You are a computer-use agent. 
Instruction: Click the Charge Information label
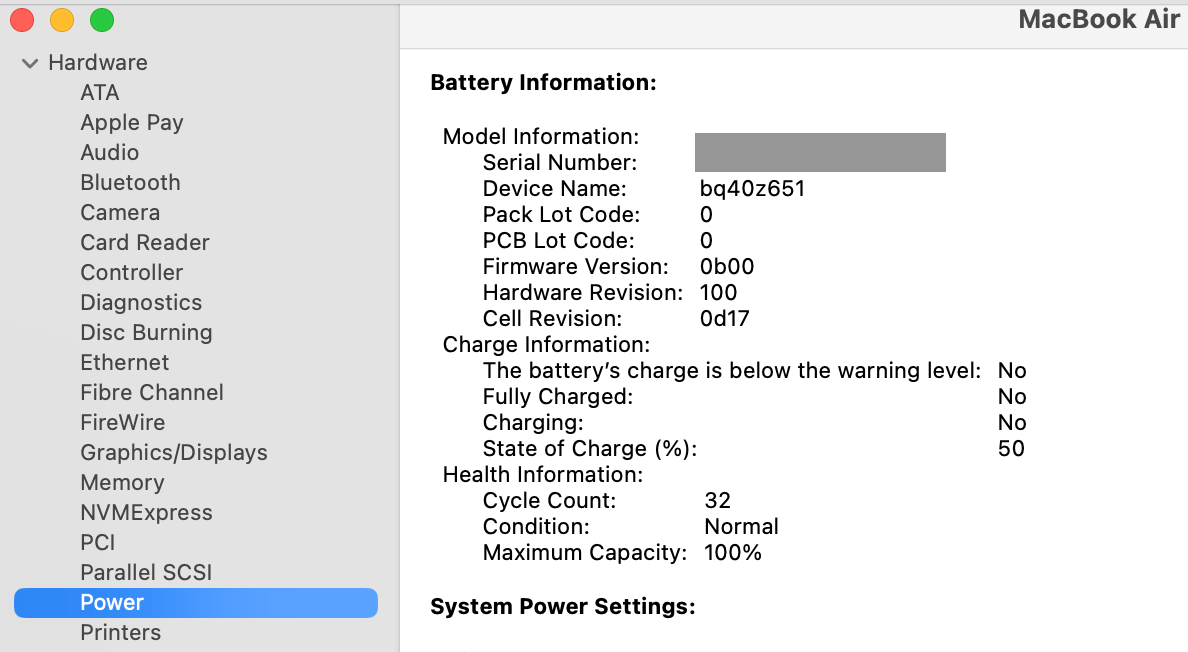point(546,345)
